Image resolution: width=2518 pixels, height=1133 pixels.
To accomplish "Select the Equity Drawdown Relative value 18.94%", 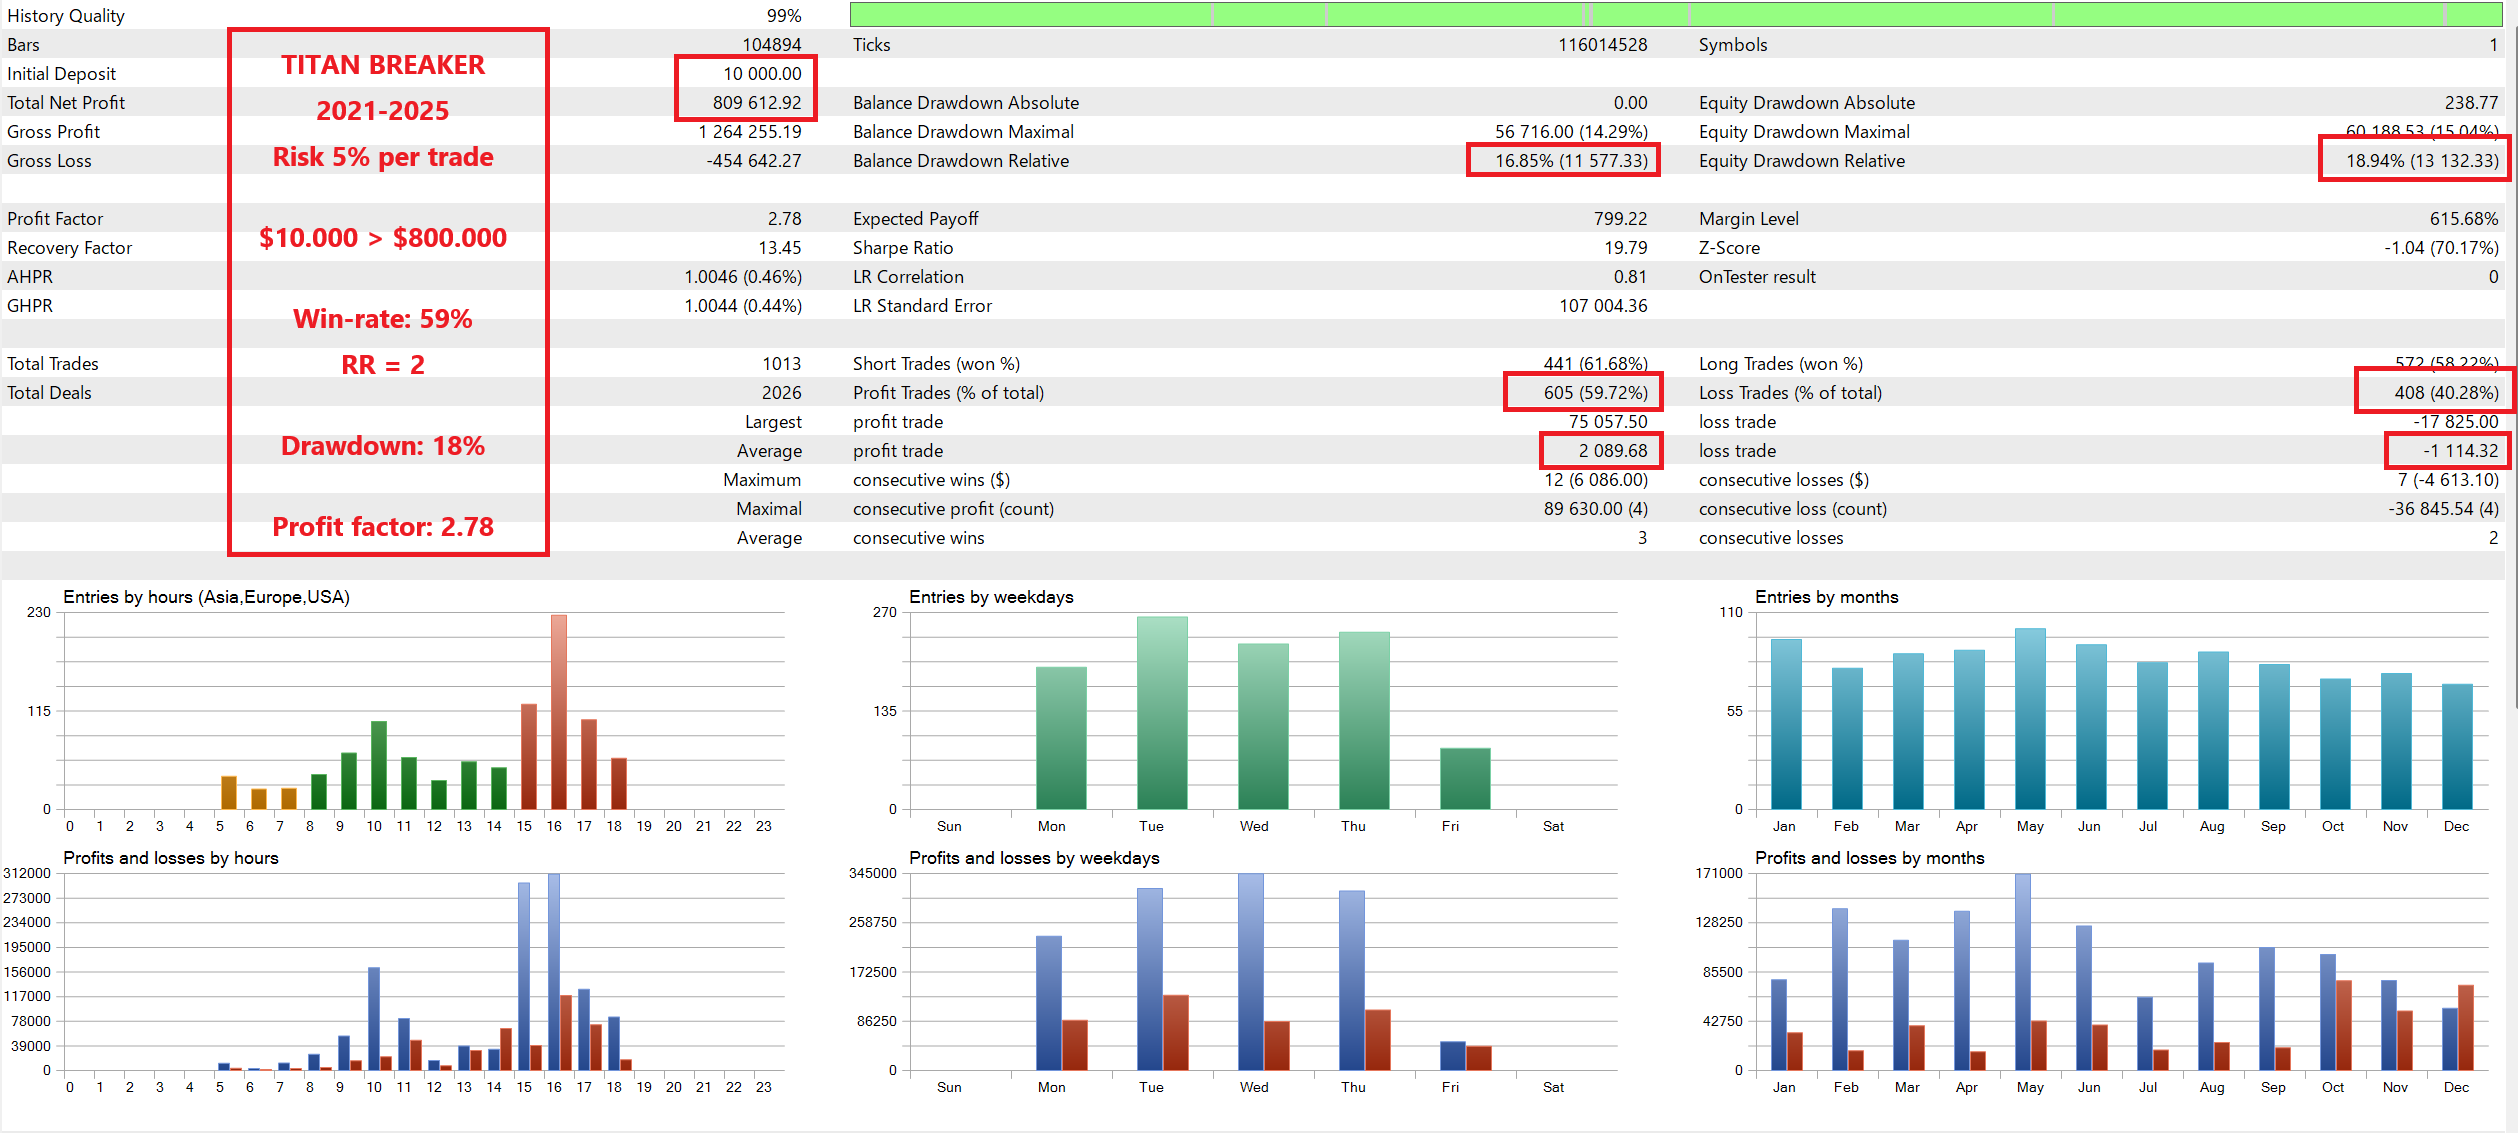I will [2422, 161].
